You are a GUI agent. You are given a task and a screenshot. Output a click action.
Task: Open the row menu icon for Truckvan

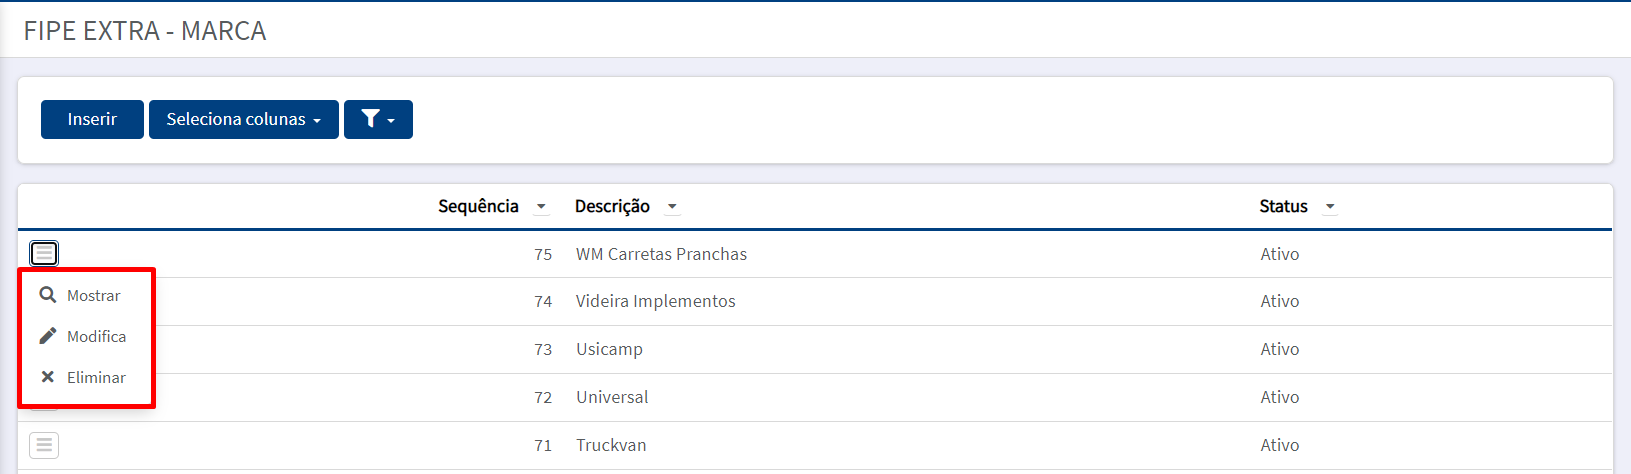tap(44, 445)
